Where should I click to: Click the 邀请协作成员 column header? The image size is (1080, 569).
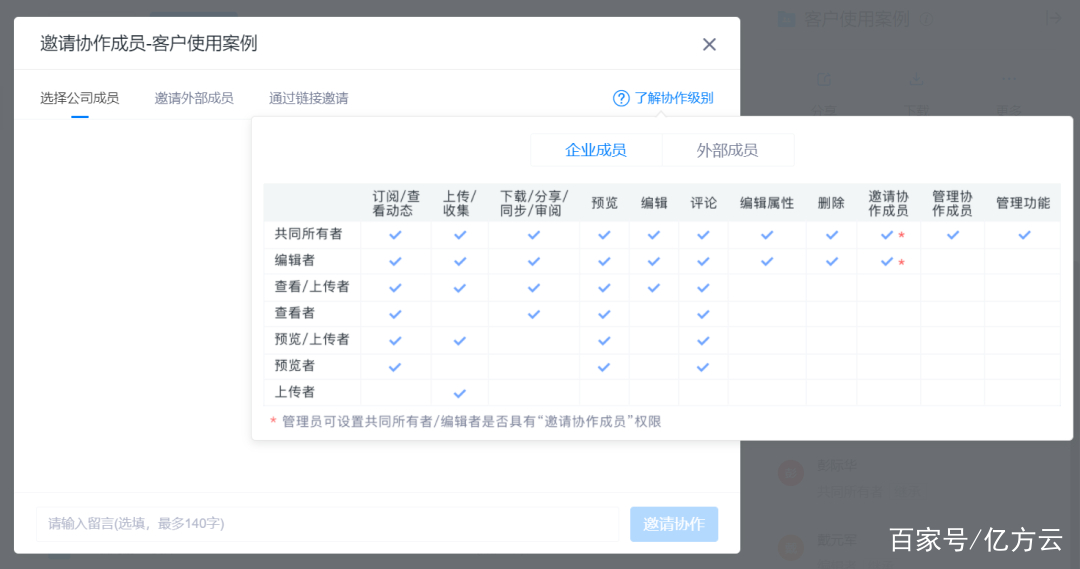click(888, 203)
